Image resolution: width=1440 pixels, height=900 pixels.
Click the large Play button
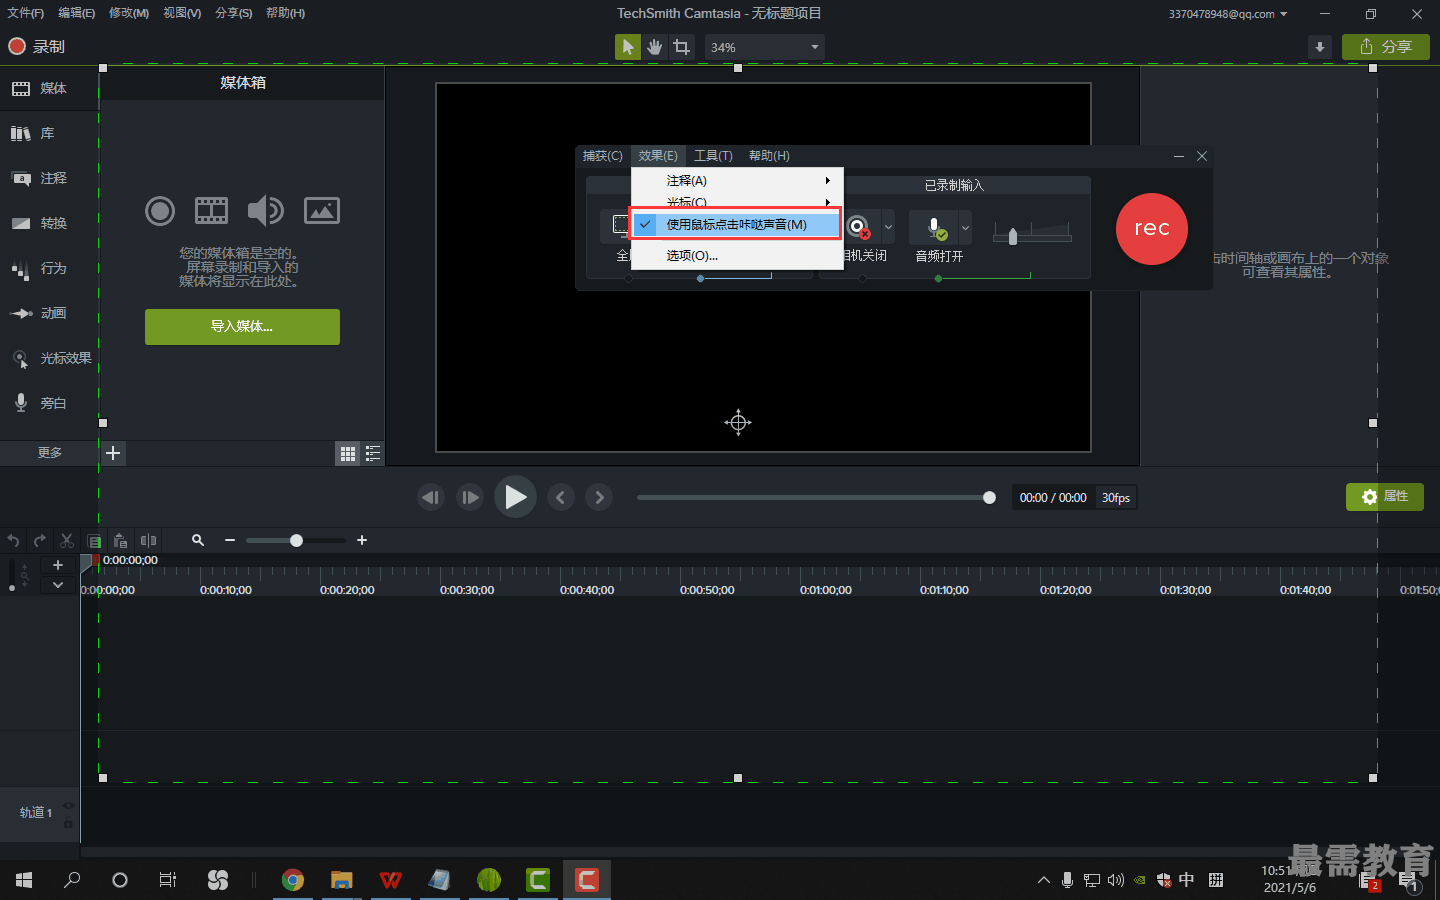tap(516, 497)
